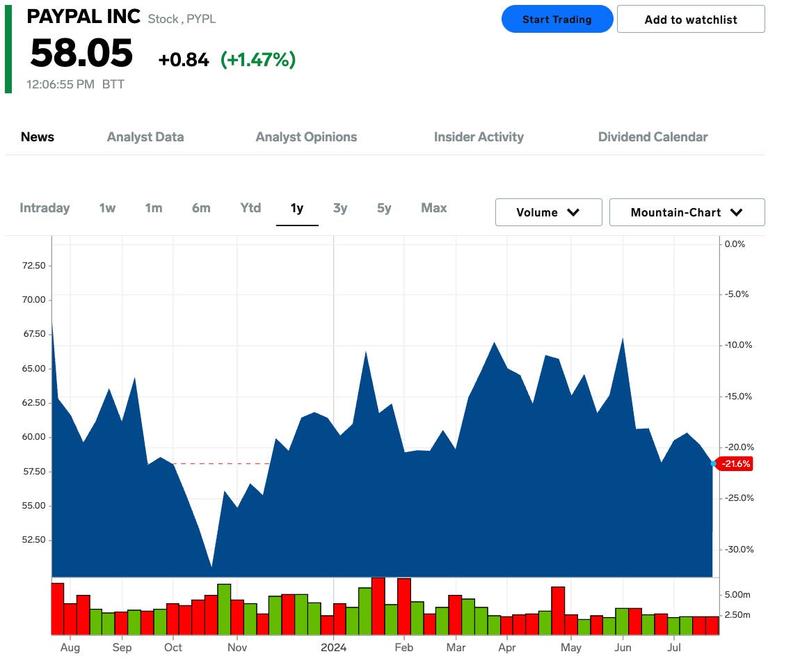Click the 2024 x-axis label
Screen dimensions: 800x668
click(333, 647)
